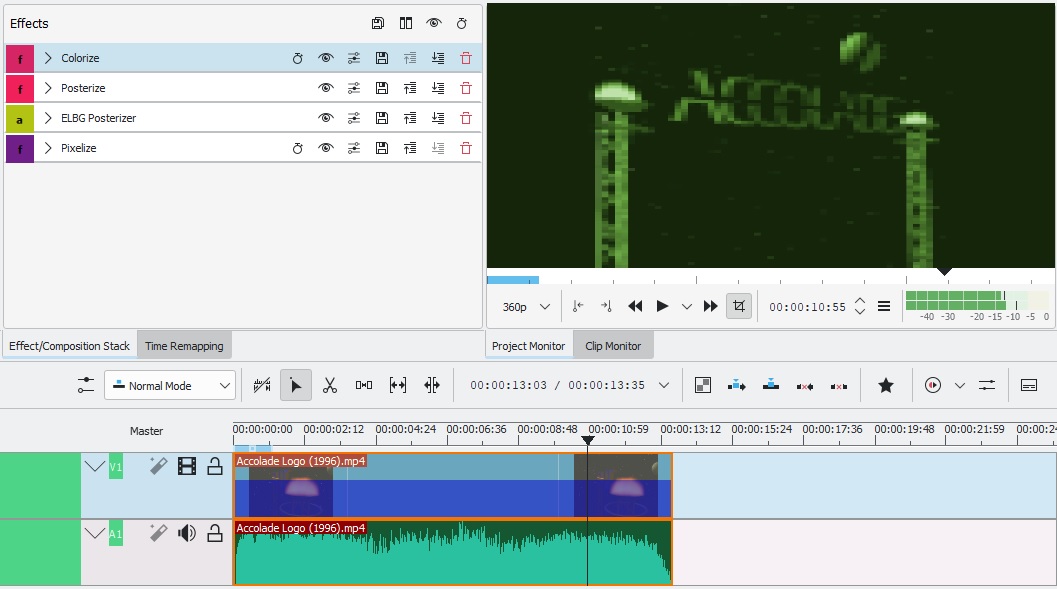Disable the ELBG Posterizer effect
This screenshot has width=1057, height=589.
pyautogui.click(x=326, y=118)
